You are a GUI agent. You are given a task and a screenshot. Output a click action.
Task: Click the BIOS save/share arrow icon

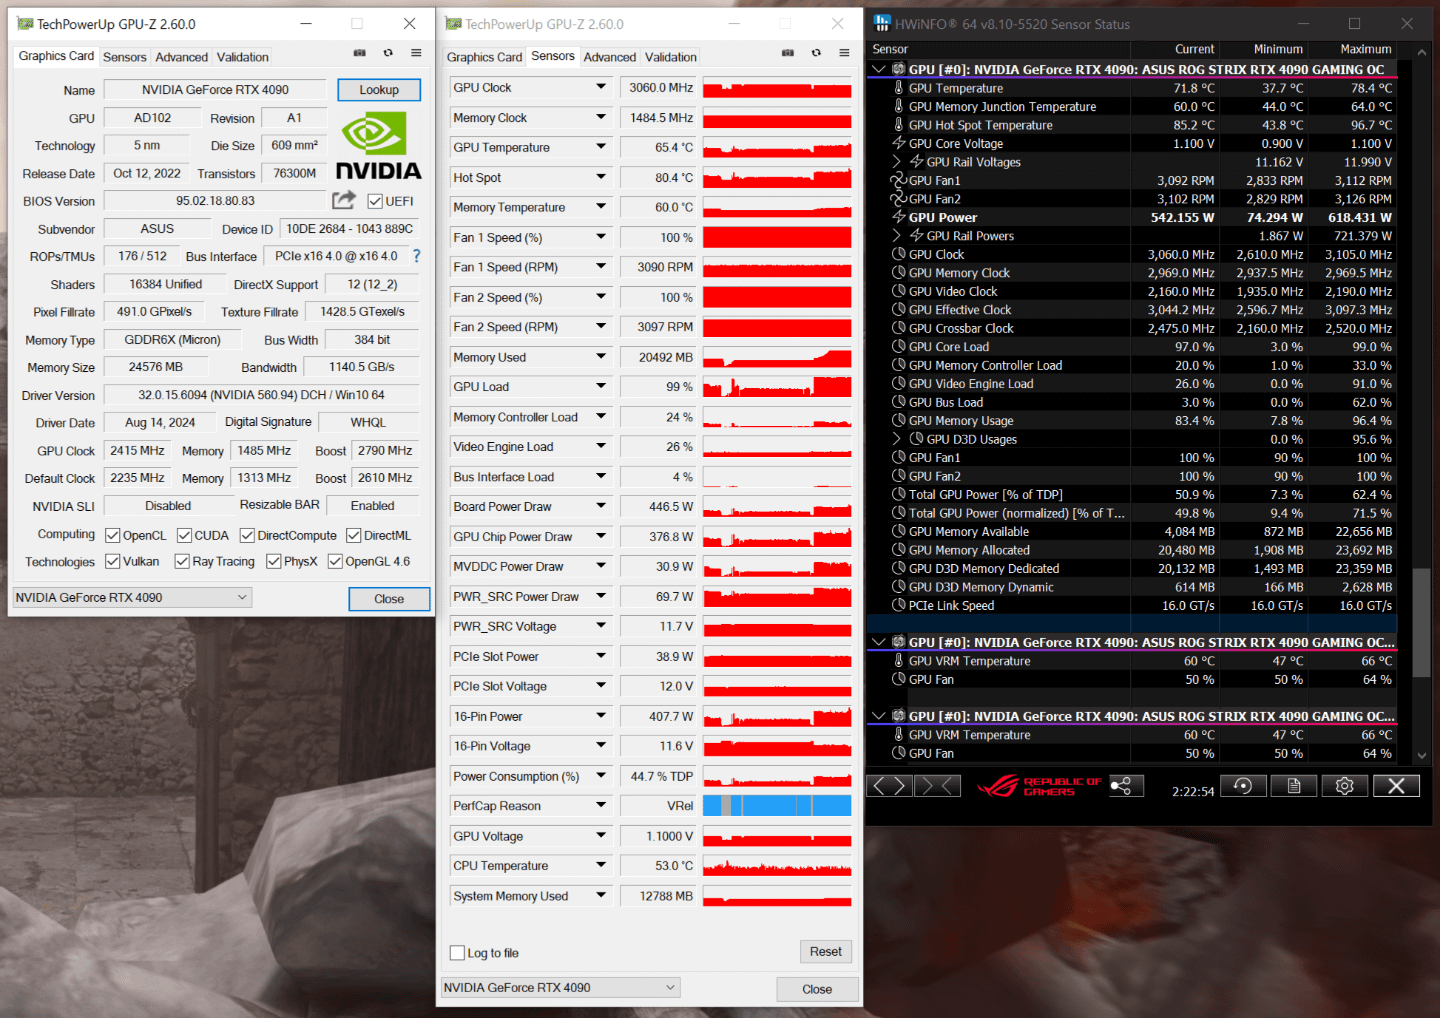[x=344, y=200]
